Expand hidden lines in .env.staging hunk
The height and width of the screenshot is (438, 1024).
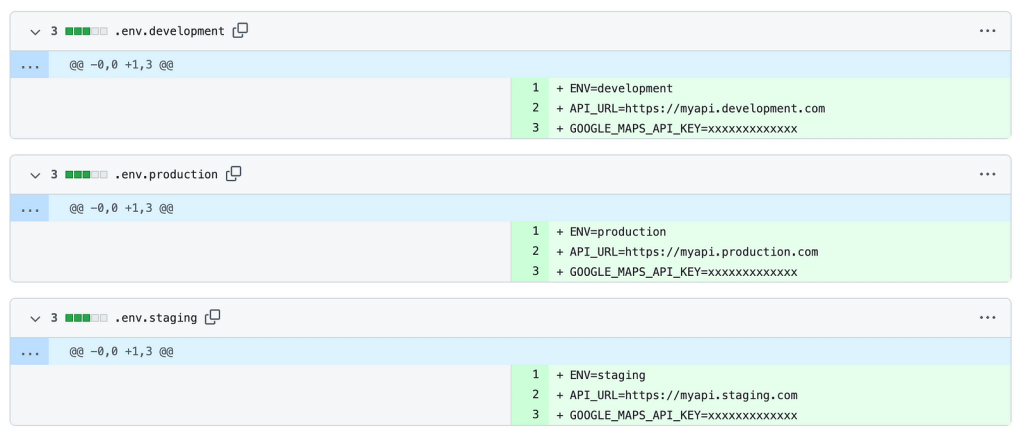30,352
